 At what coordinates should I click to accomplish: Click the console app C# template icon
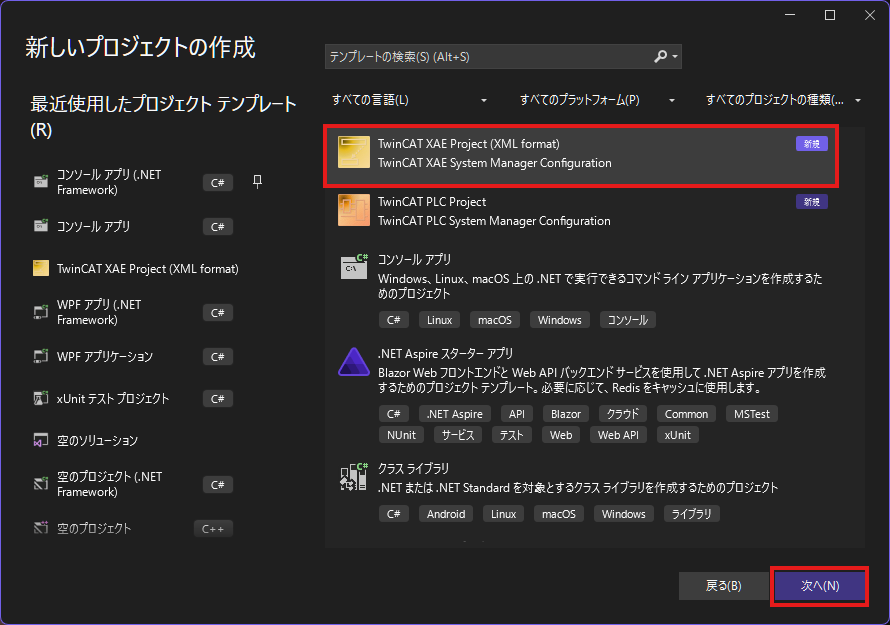(354, 268)
